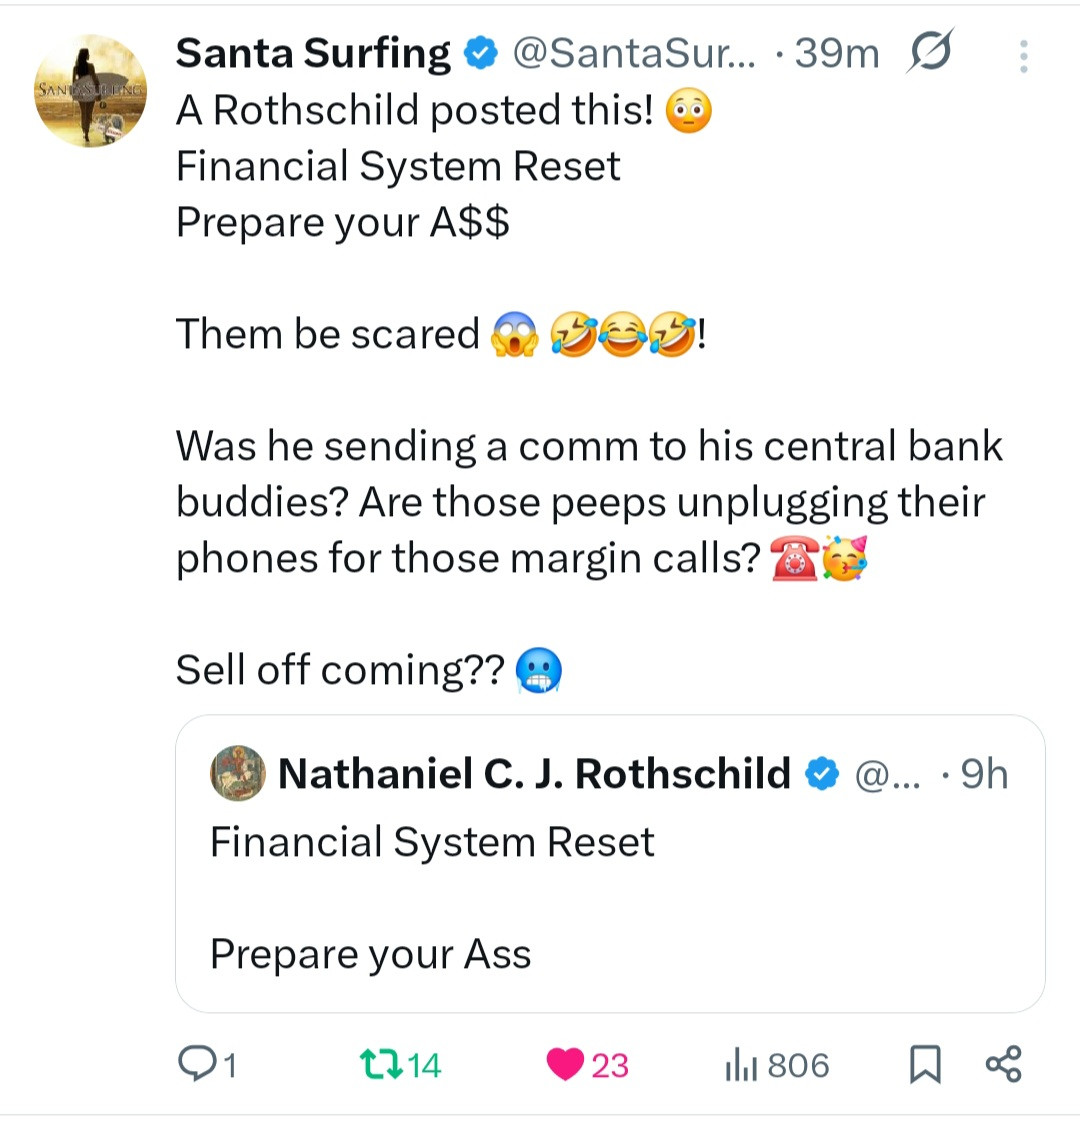
Task: Click the Nathaniel C. J. Rothschild name
Action: click(x=534, y=774)
